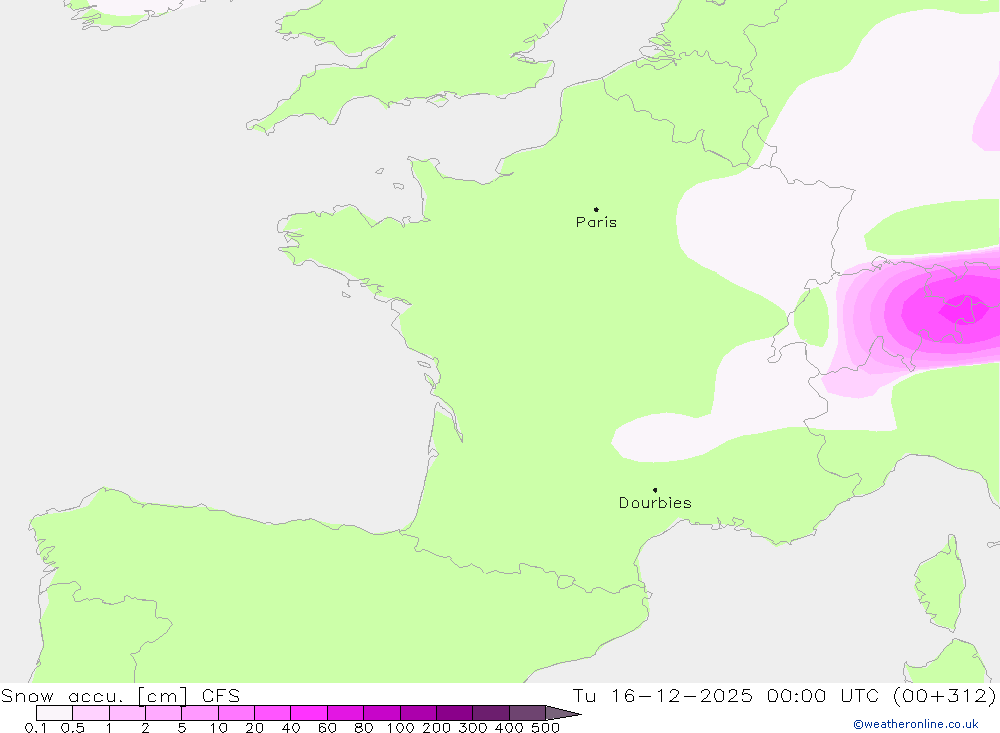Click the 0.1 to 0.5 cm legend swatch
Viewport: 1000px width, 733px height.
coord(54,713)
